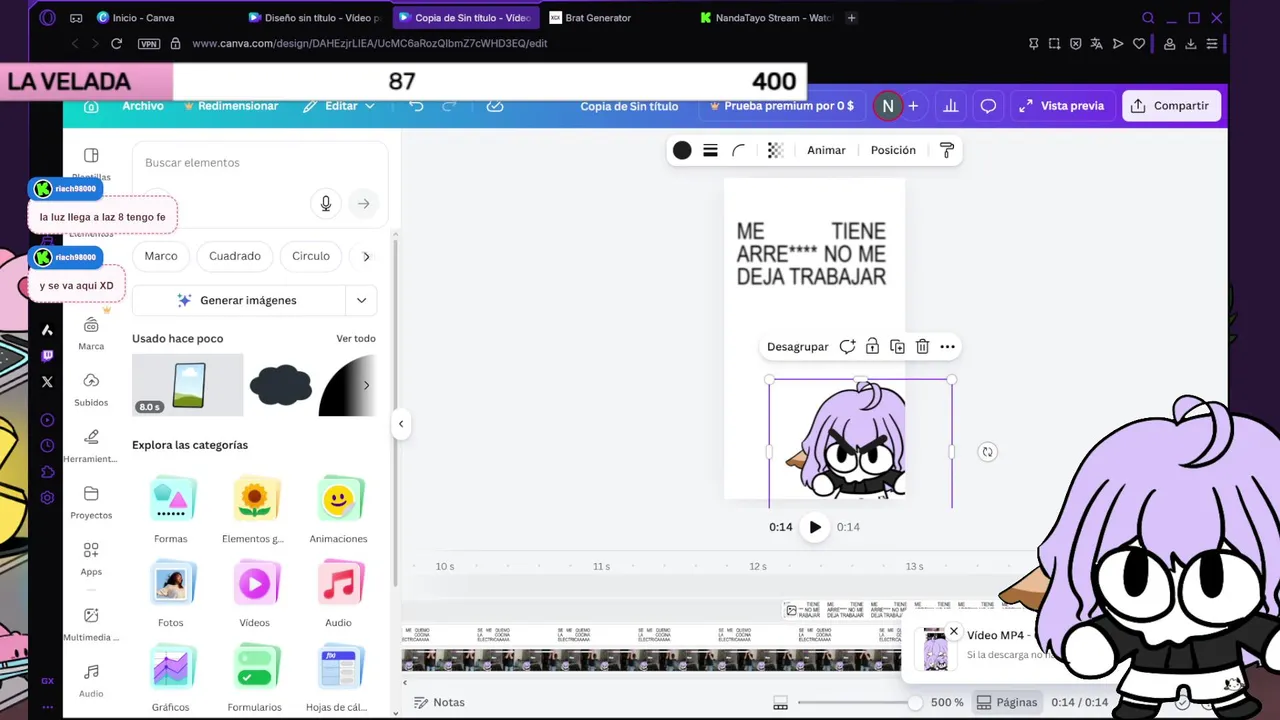Show more shape chips with right chevron
The height and width of the screenshot is (720, 1280).
click(366, 256)
